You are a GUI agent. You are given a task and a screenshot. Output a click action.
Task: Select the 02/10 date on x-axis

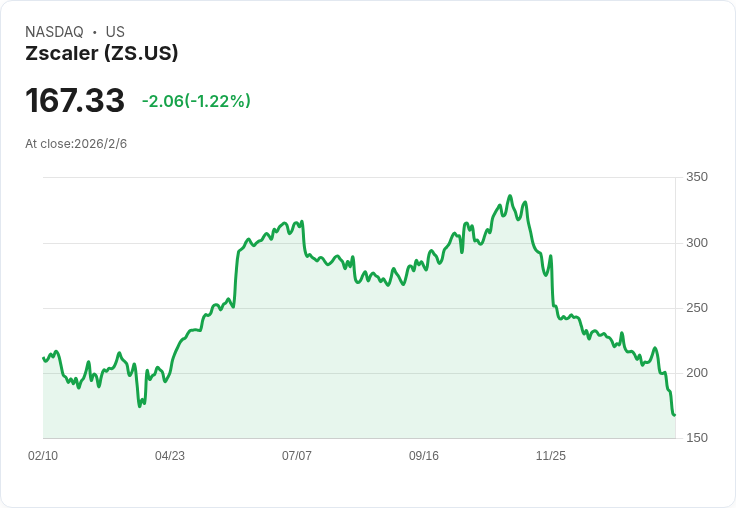[x=43, y=456]
